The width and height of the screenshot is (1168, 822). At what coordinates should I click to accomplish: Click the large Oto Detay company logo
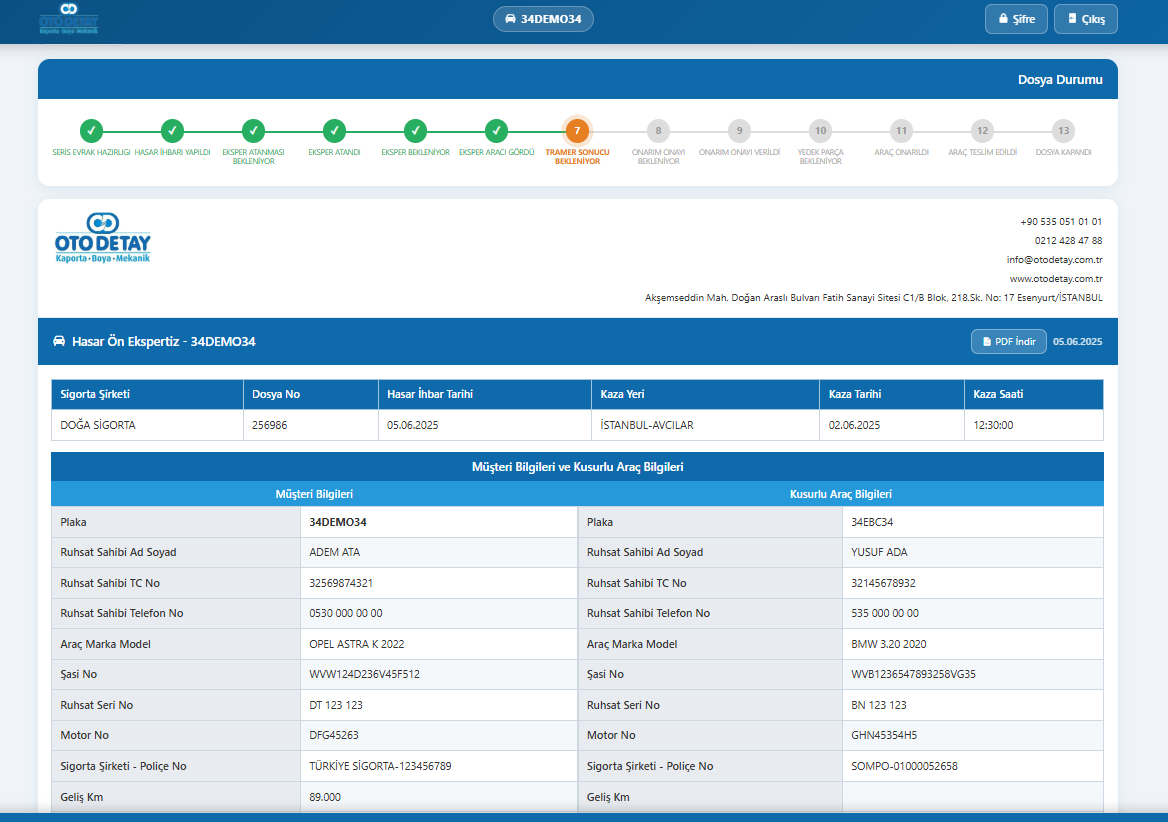coord(103,238)
